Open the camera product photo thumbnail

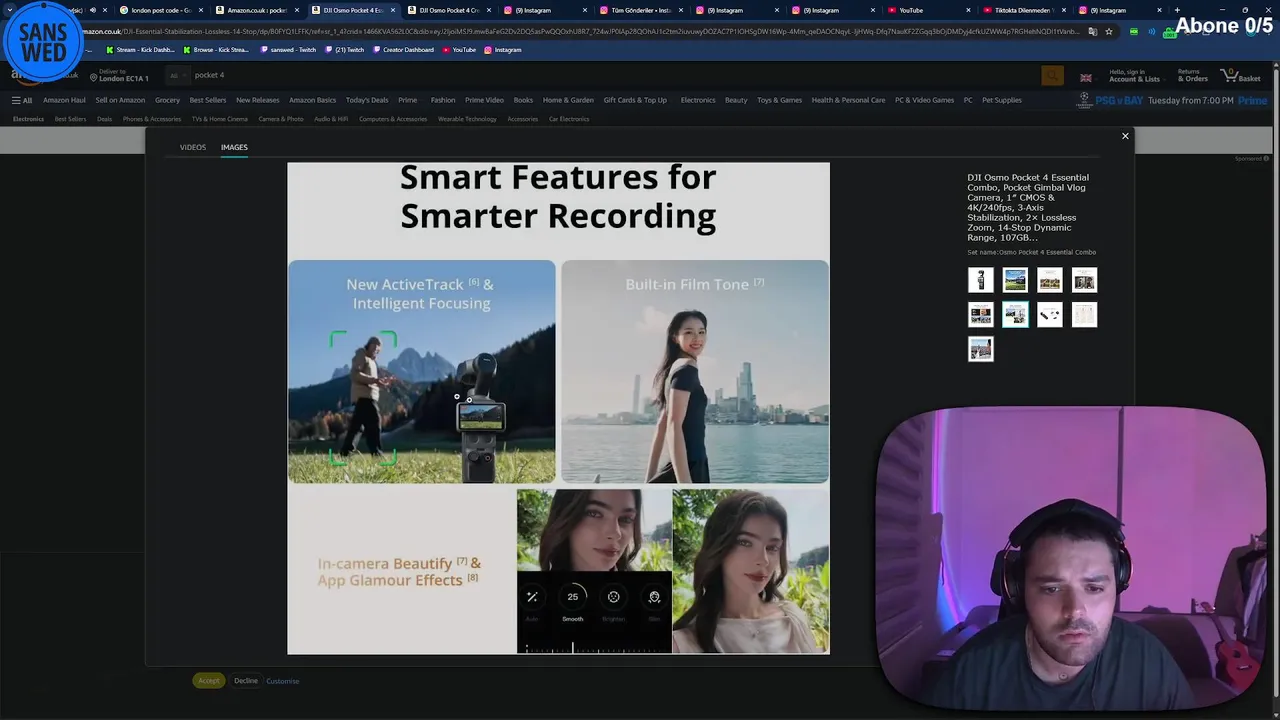pyautogui.click(x=981, y=280)
